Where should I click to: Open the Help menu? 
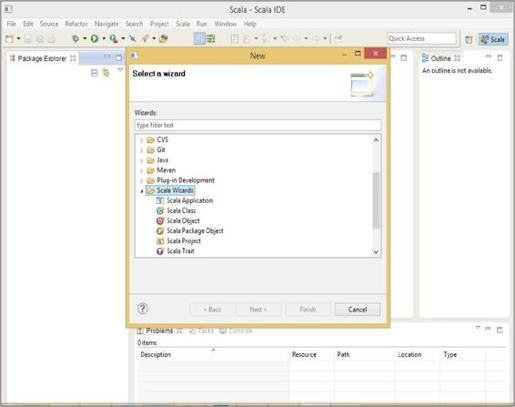click(x=250, y=24)
